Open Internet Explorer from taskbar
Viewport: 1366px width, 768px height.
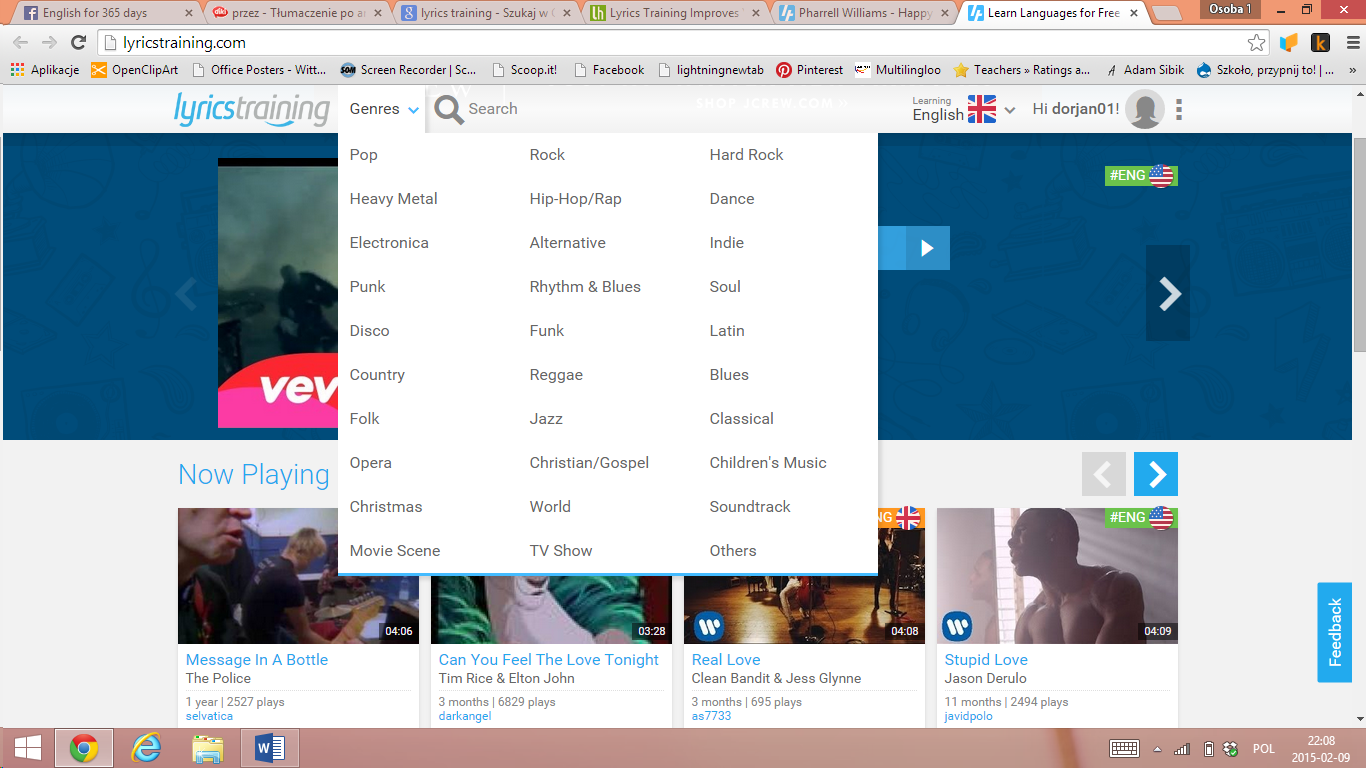pyautogui.click(x=146, y=748)
